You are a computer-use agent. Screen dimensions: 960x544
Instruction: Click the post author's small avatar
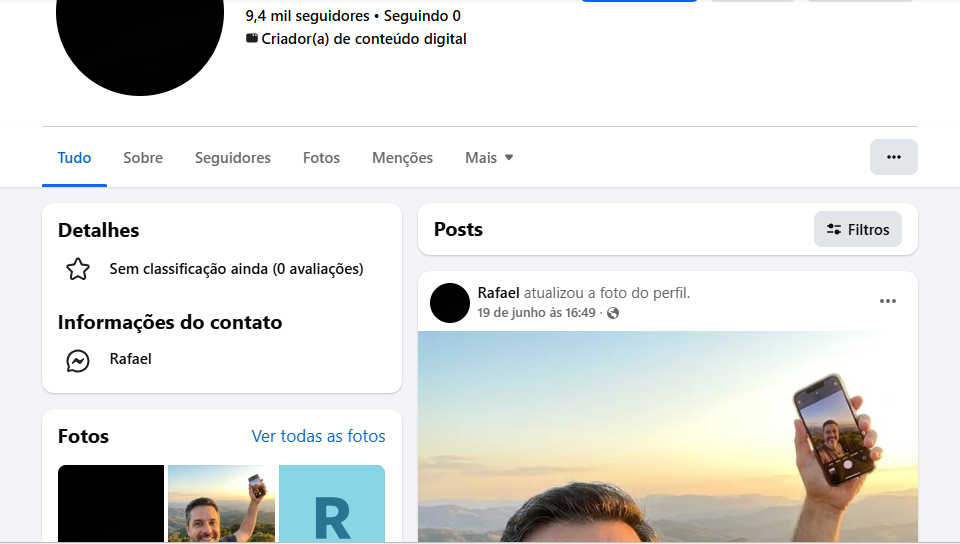(450, 303)
